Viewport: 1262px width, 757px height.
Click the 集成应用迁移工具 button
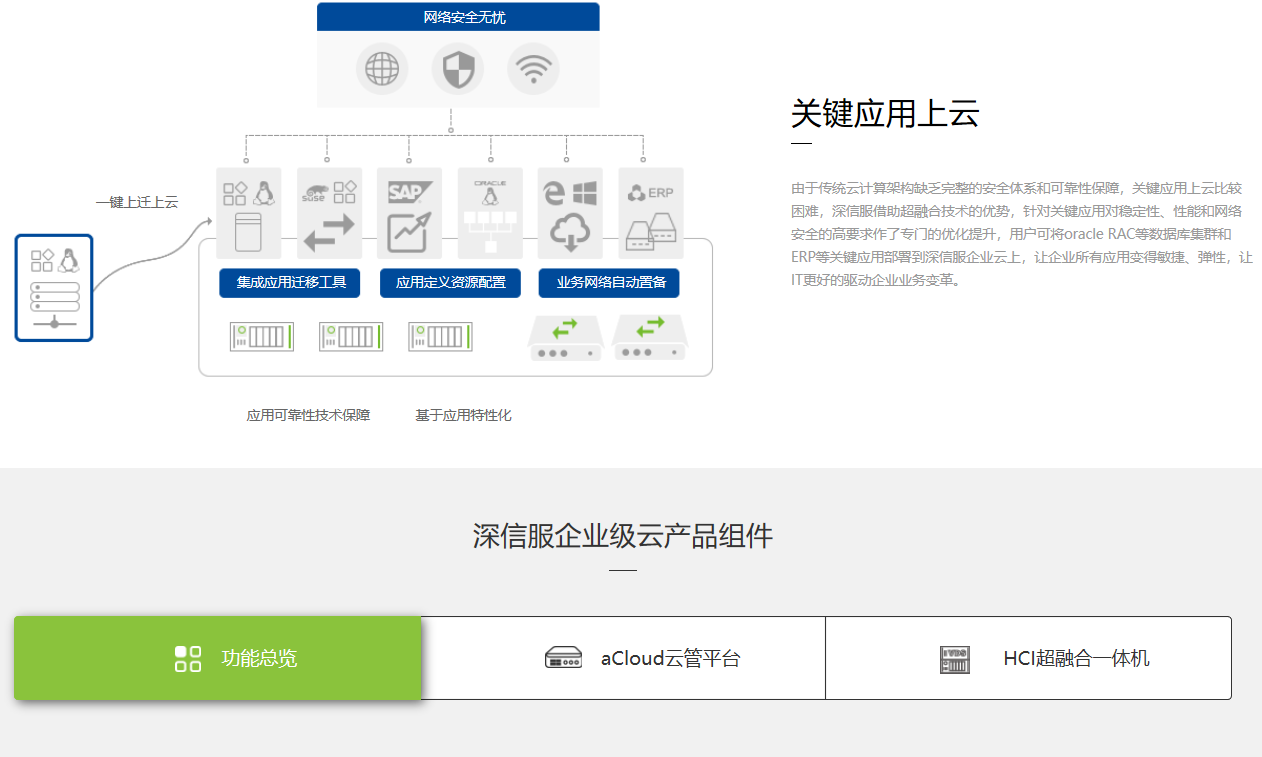pos(289,283)
